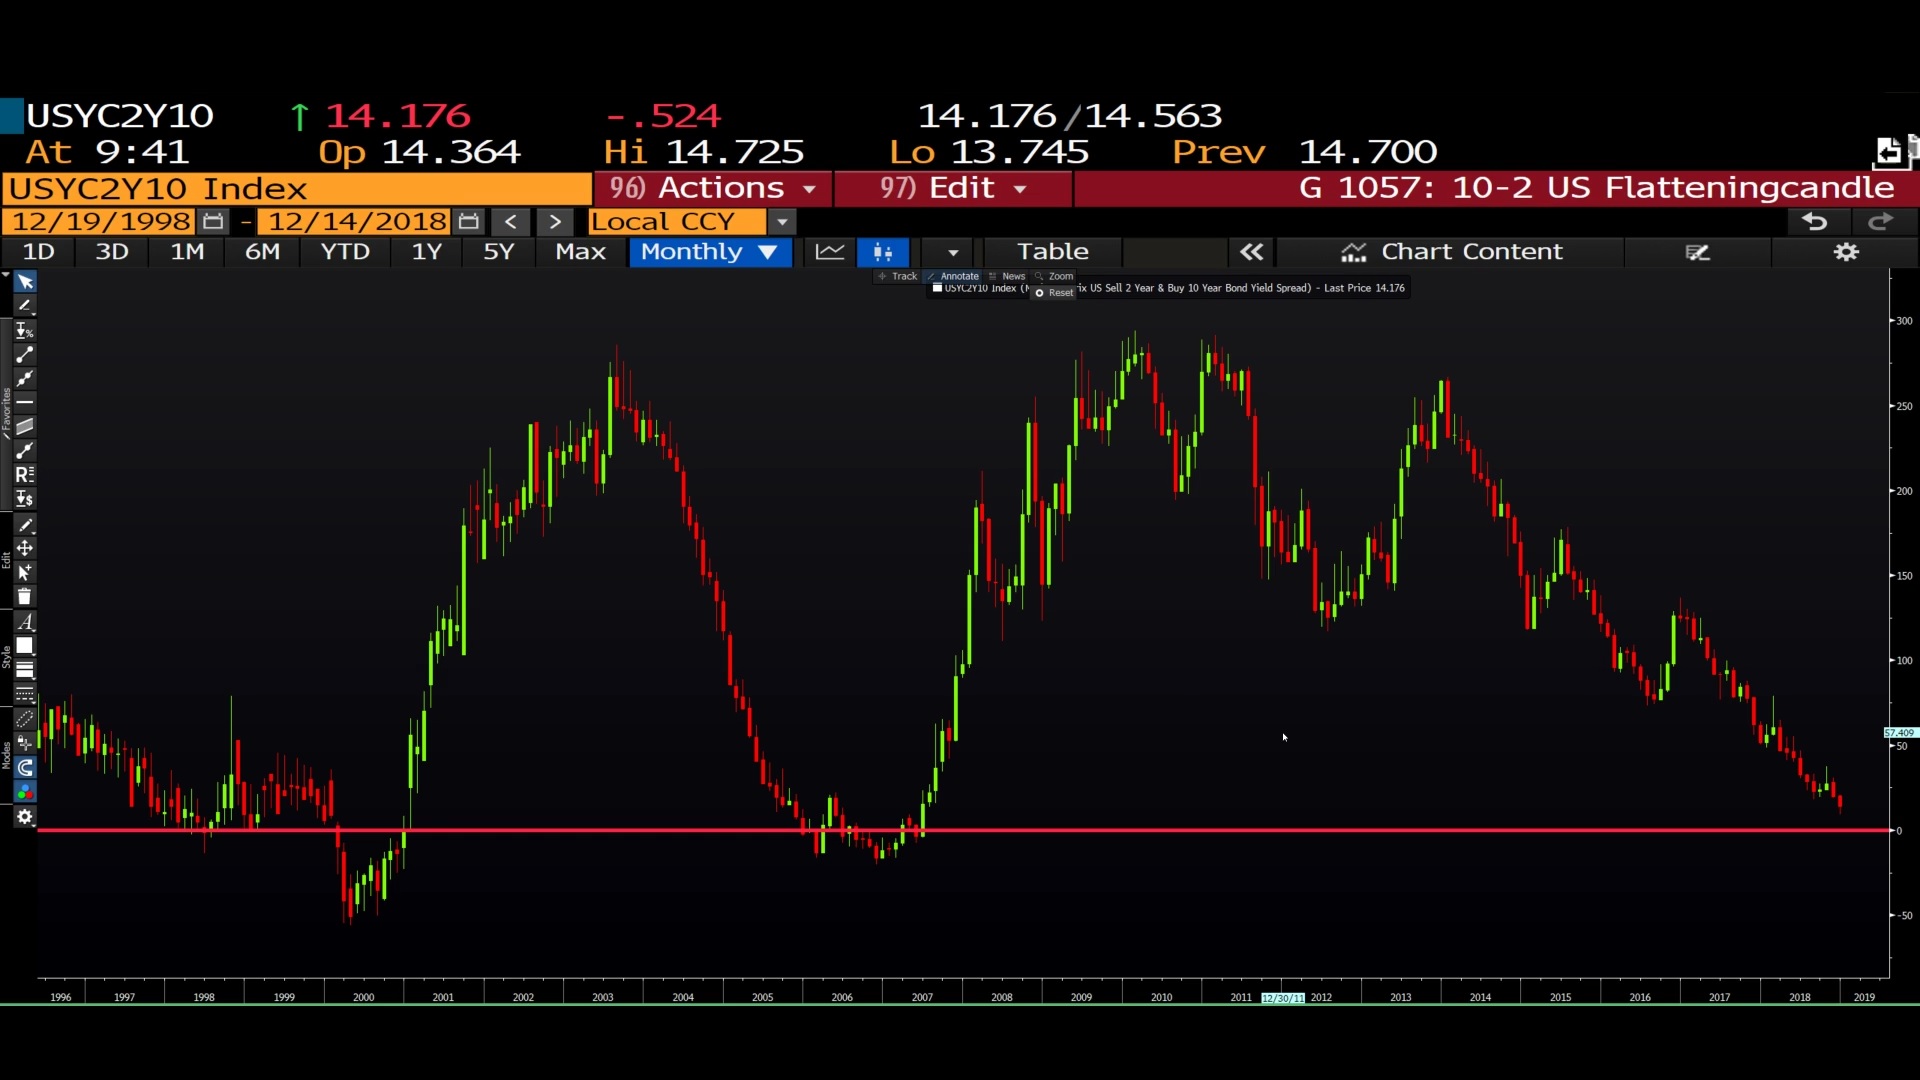The width and height of the screenshot is (1920, 1080).
Task: Open chart settings gear at top right
Action: (x=1846, y=252)
